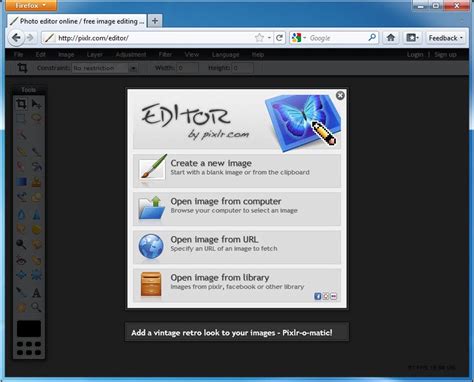Open a new browser tab
The width and height of the screenshot is (474, 382).
(x=155, y=21)
